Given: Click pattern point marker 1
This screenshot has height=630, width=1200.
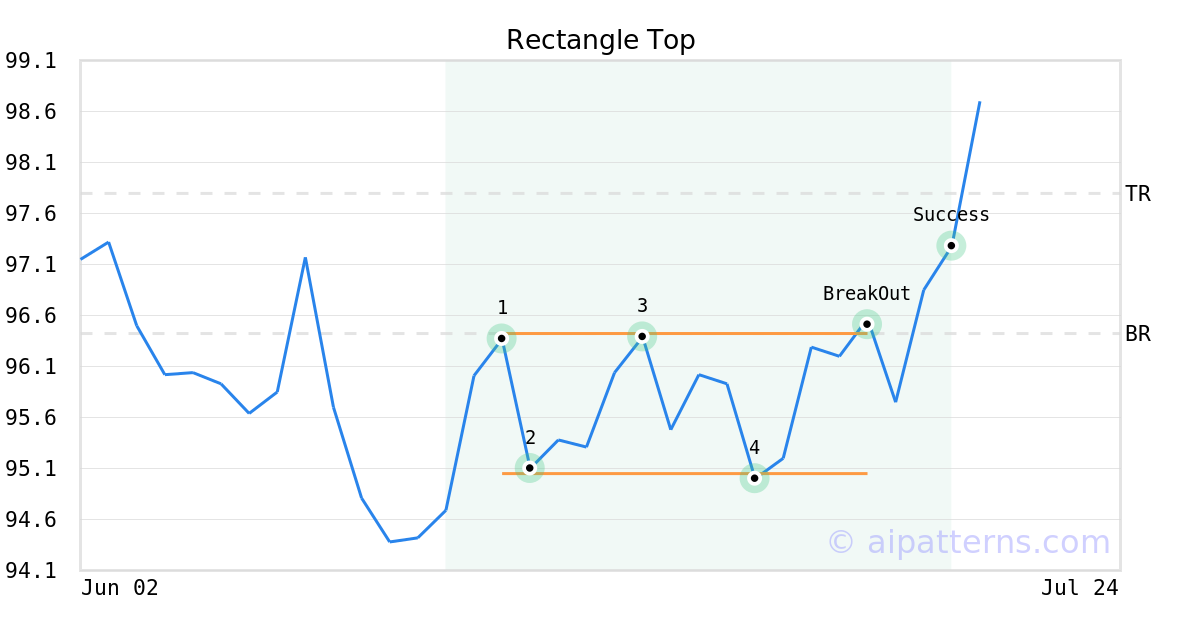Looking at the screenshot, I should (x=501, y=338).
